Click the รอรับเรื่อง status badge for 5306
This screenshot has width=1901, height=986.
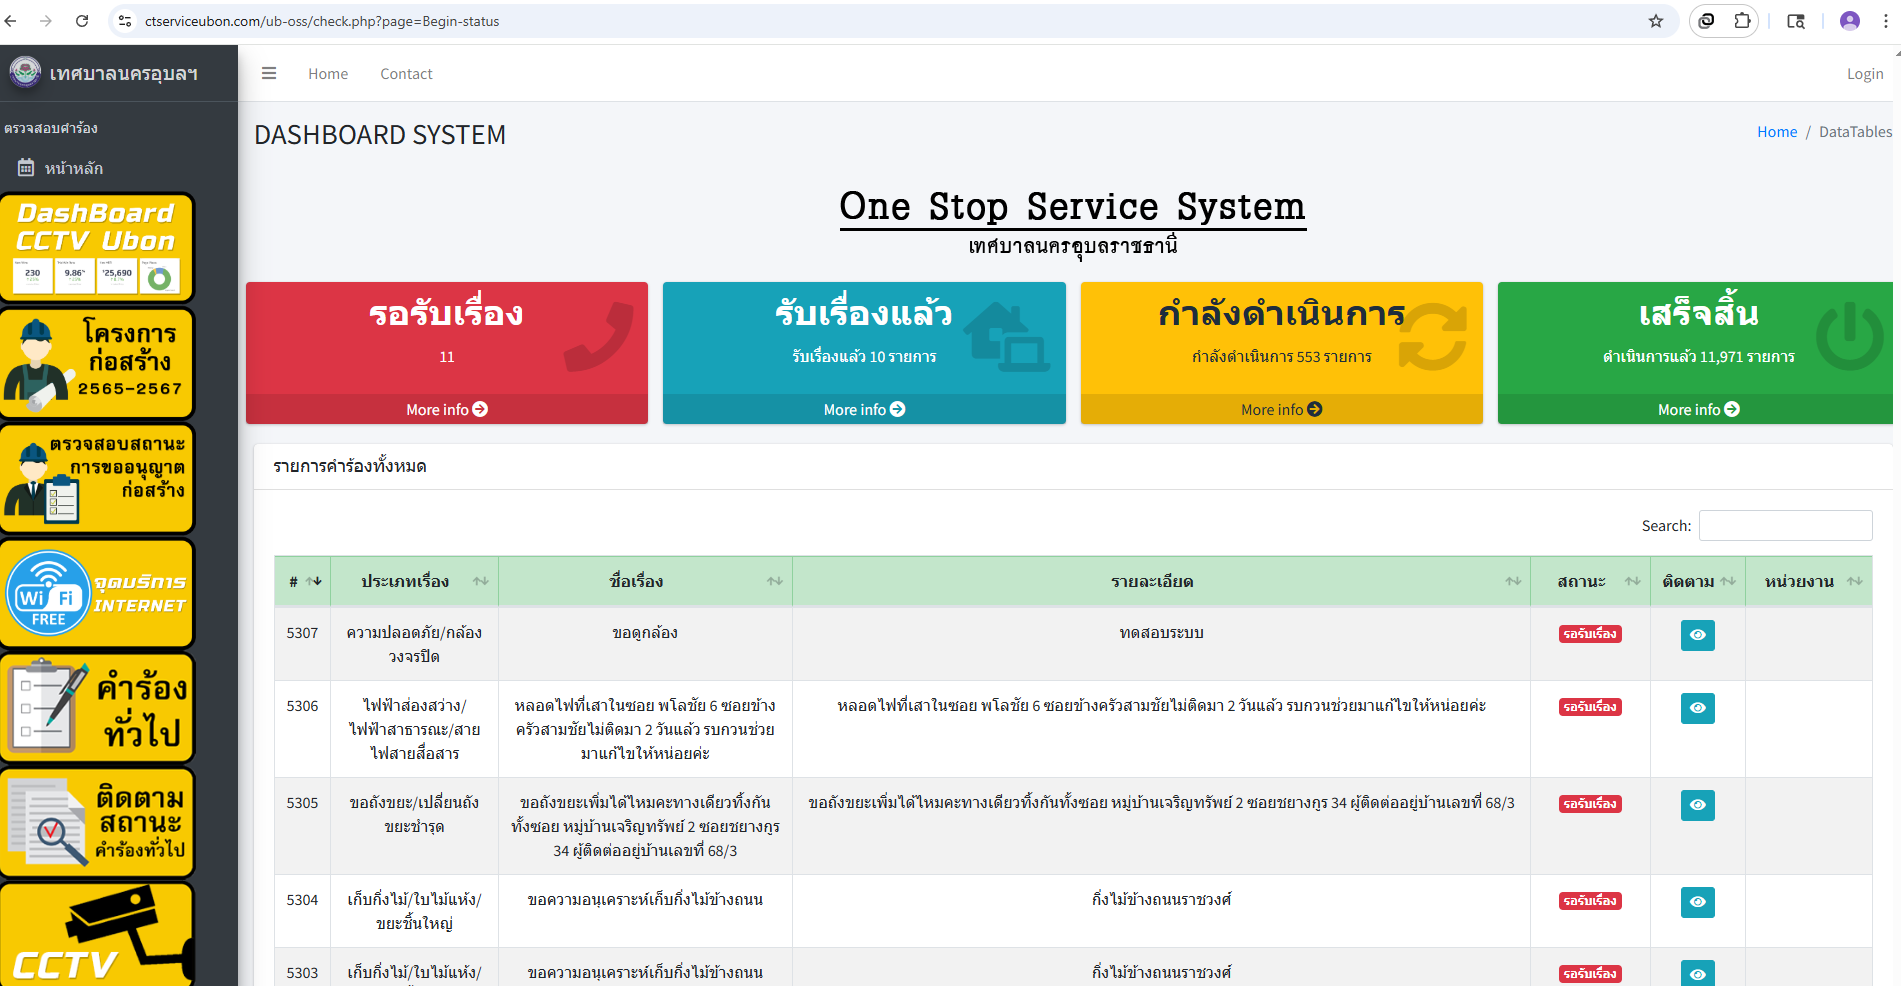(x=1590, y=707)
